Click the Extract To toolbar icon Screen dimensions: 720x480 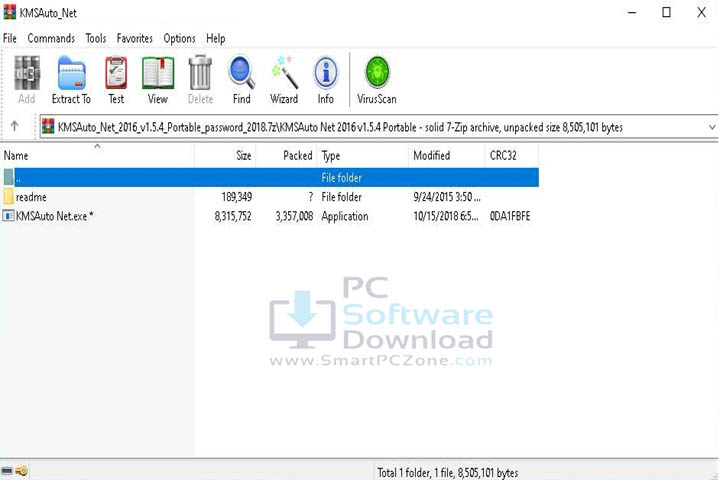[72, 73]
